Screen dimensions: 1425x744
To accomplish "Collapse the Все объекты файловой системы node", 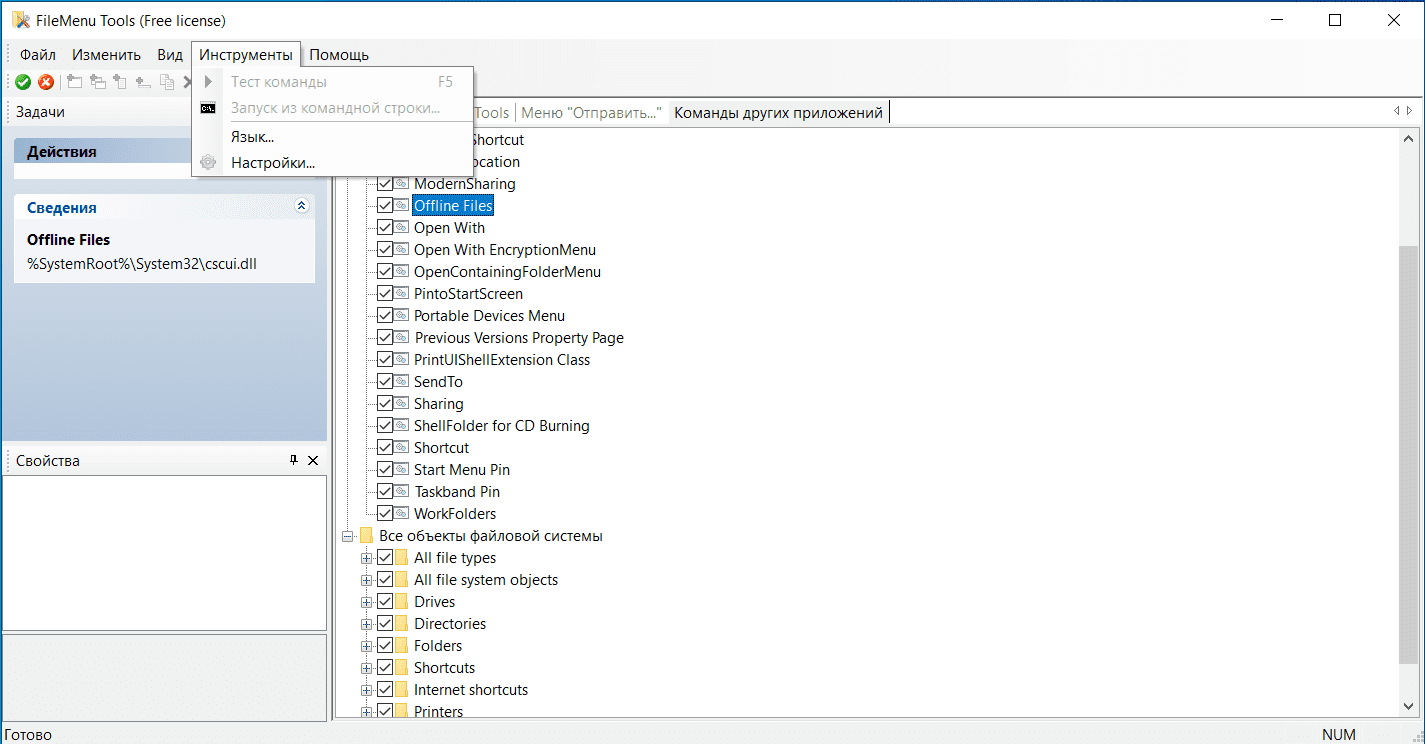I will [348, 536].
